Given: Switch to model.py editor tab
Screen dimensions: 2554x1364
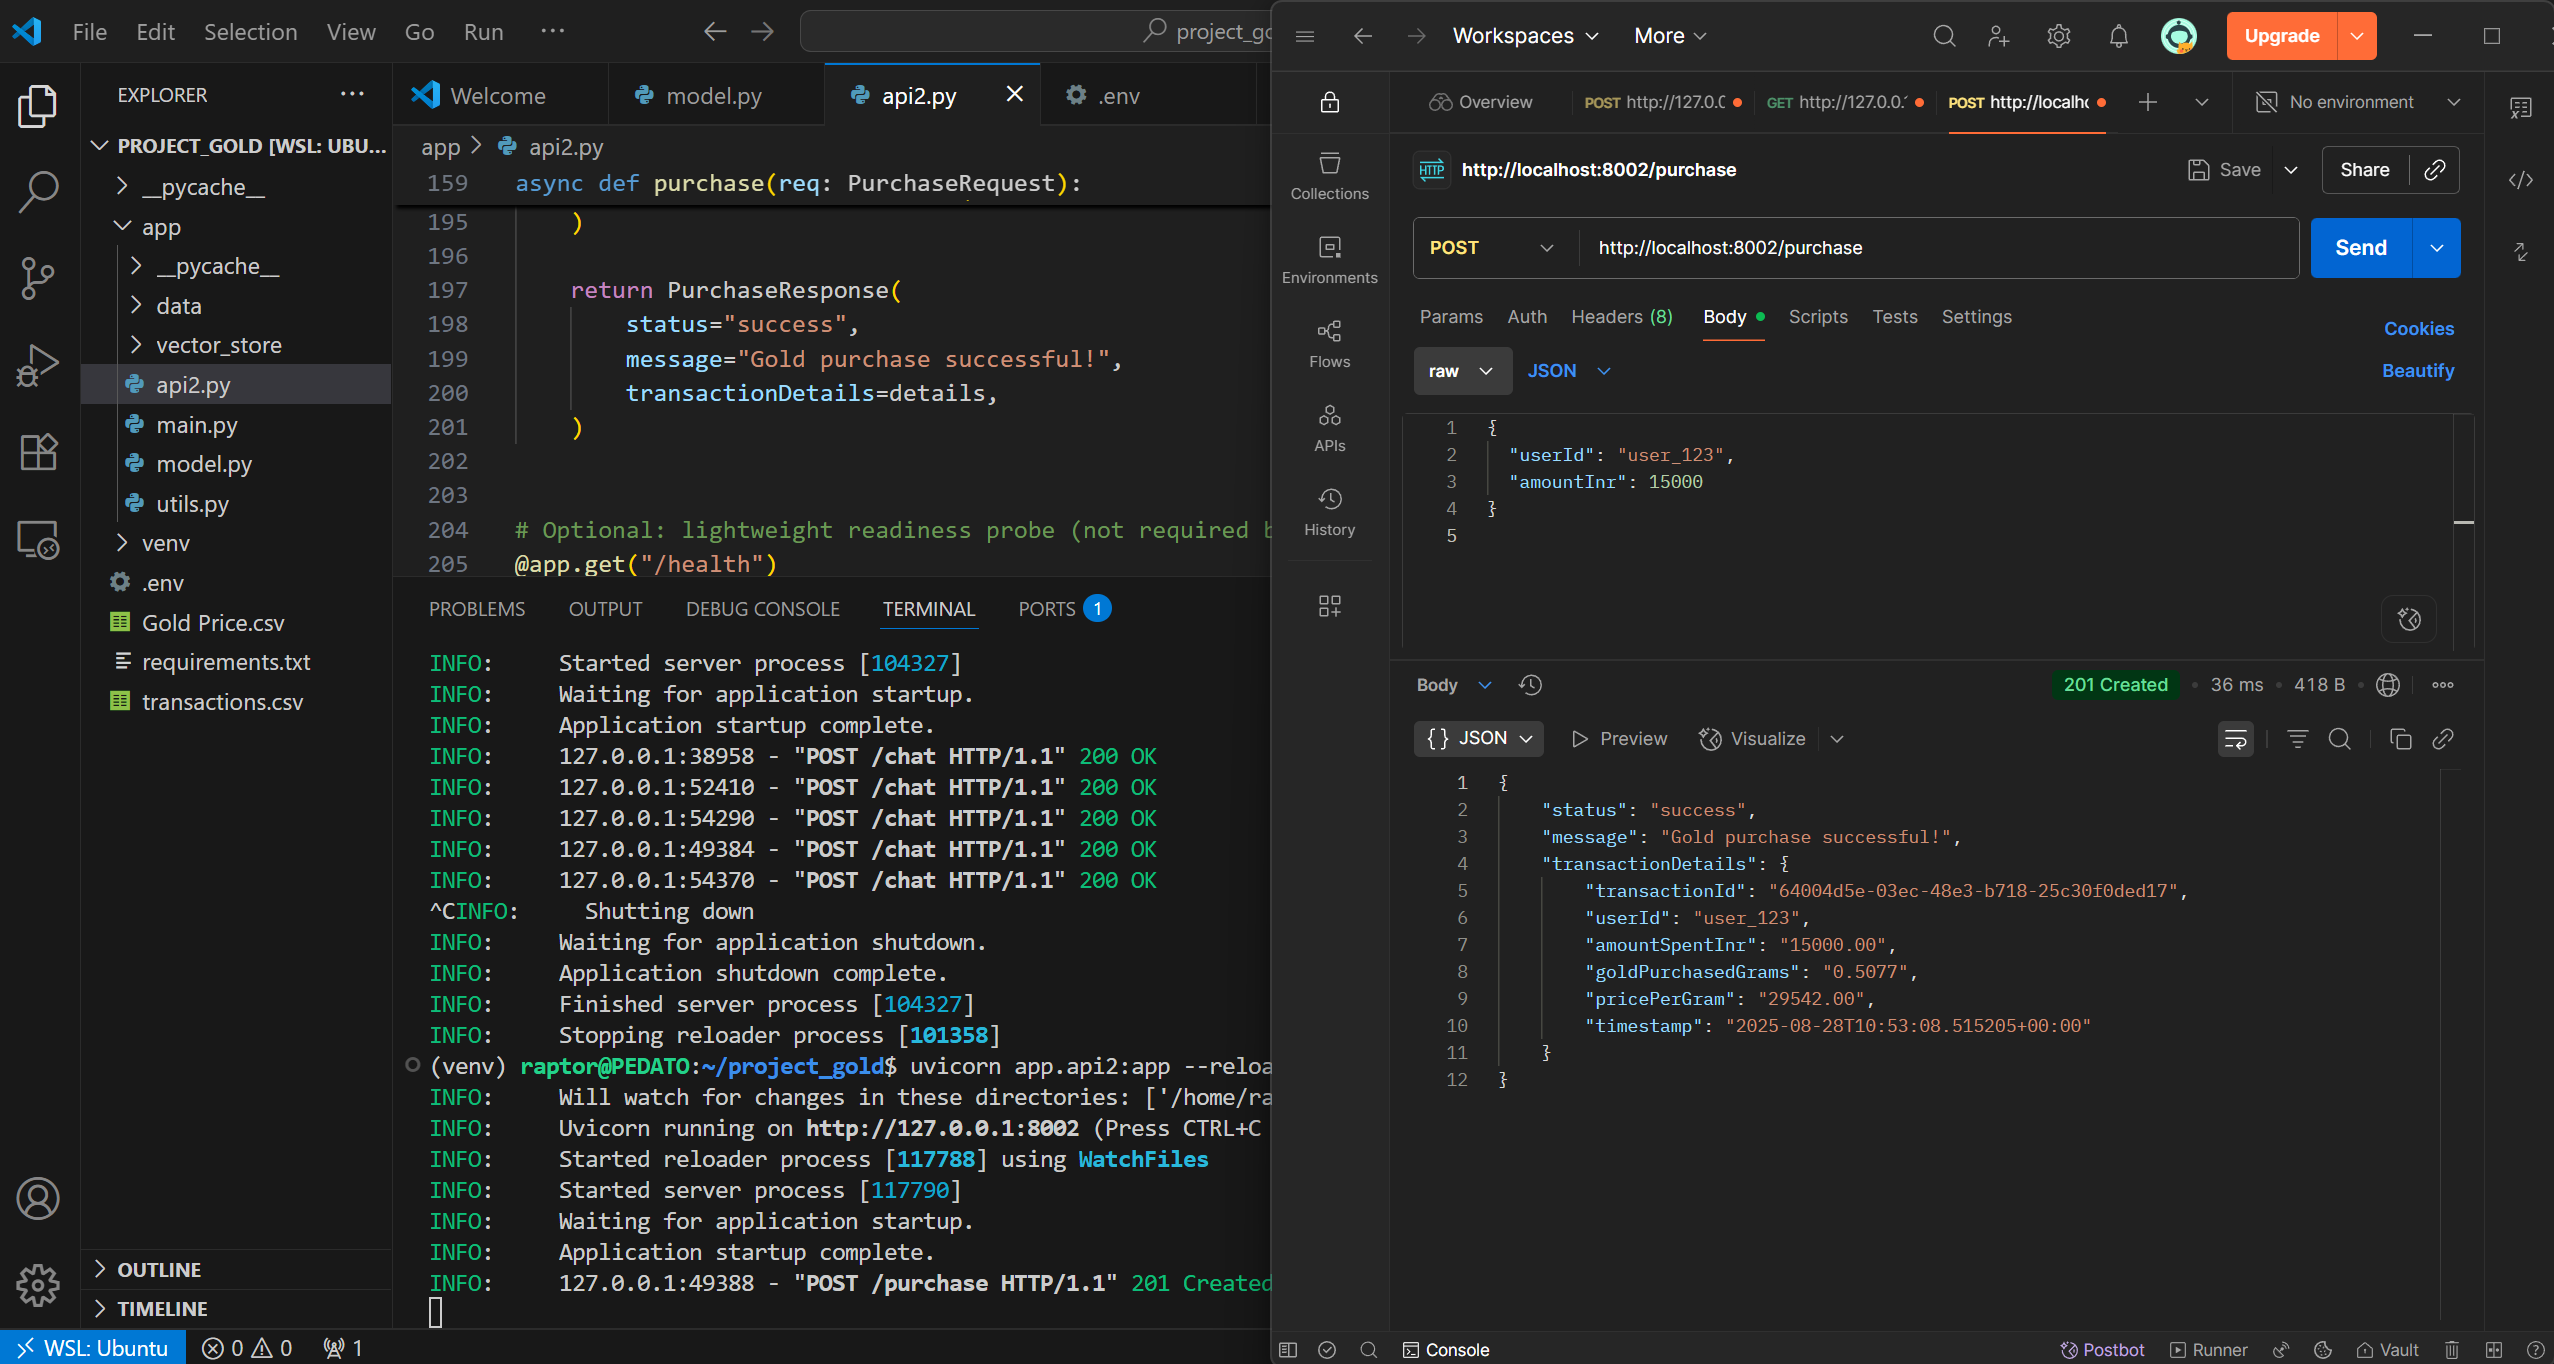Looking at the screenshot, I should (714, 95).
